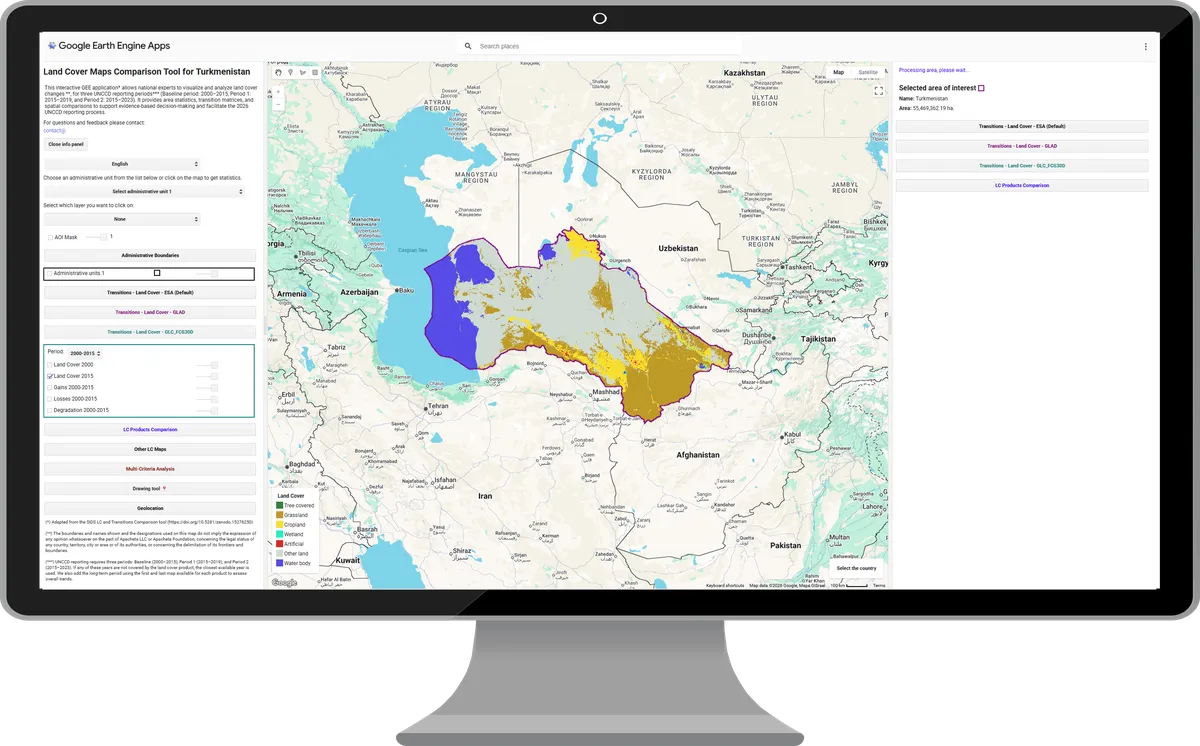This screenshot has width=1200, height=746.
Task: Click the Grassland legend color
Action: coord(280,515)
